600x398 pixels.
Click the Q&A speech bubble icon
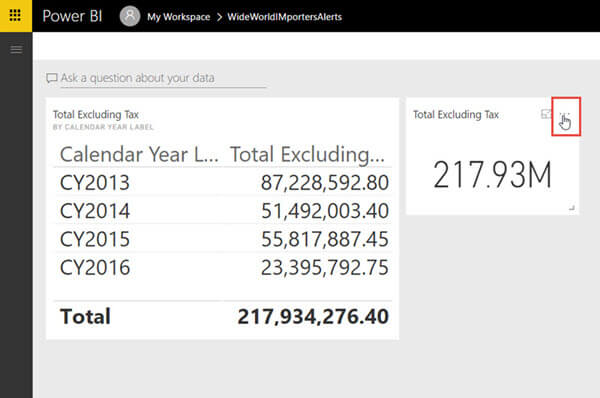click(x=52, y=78)
